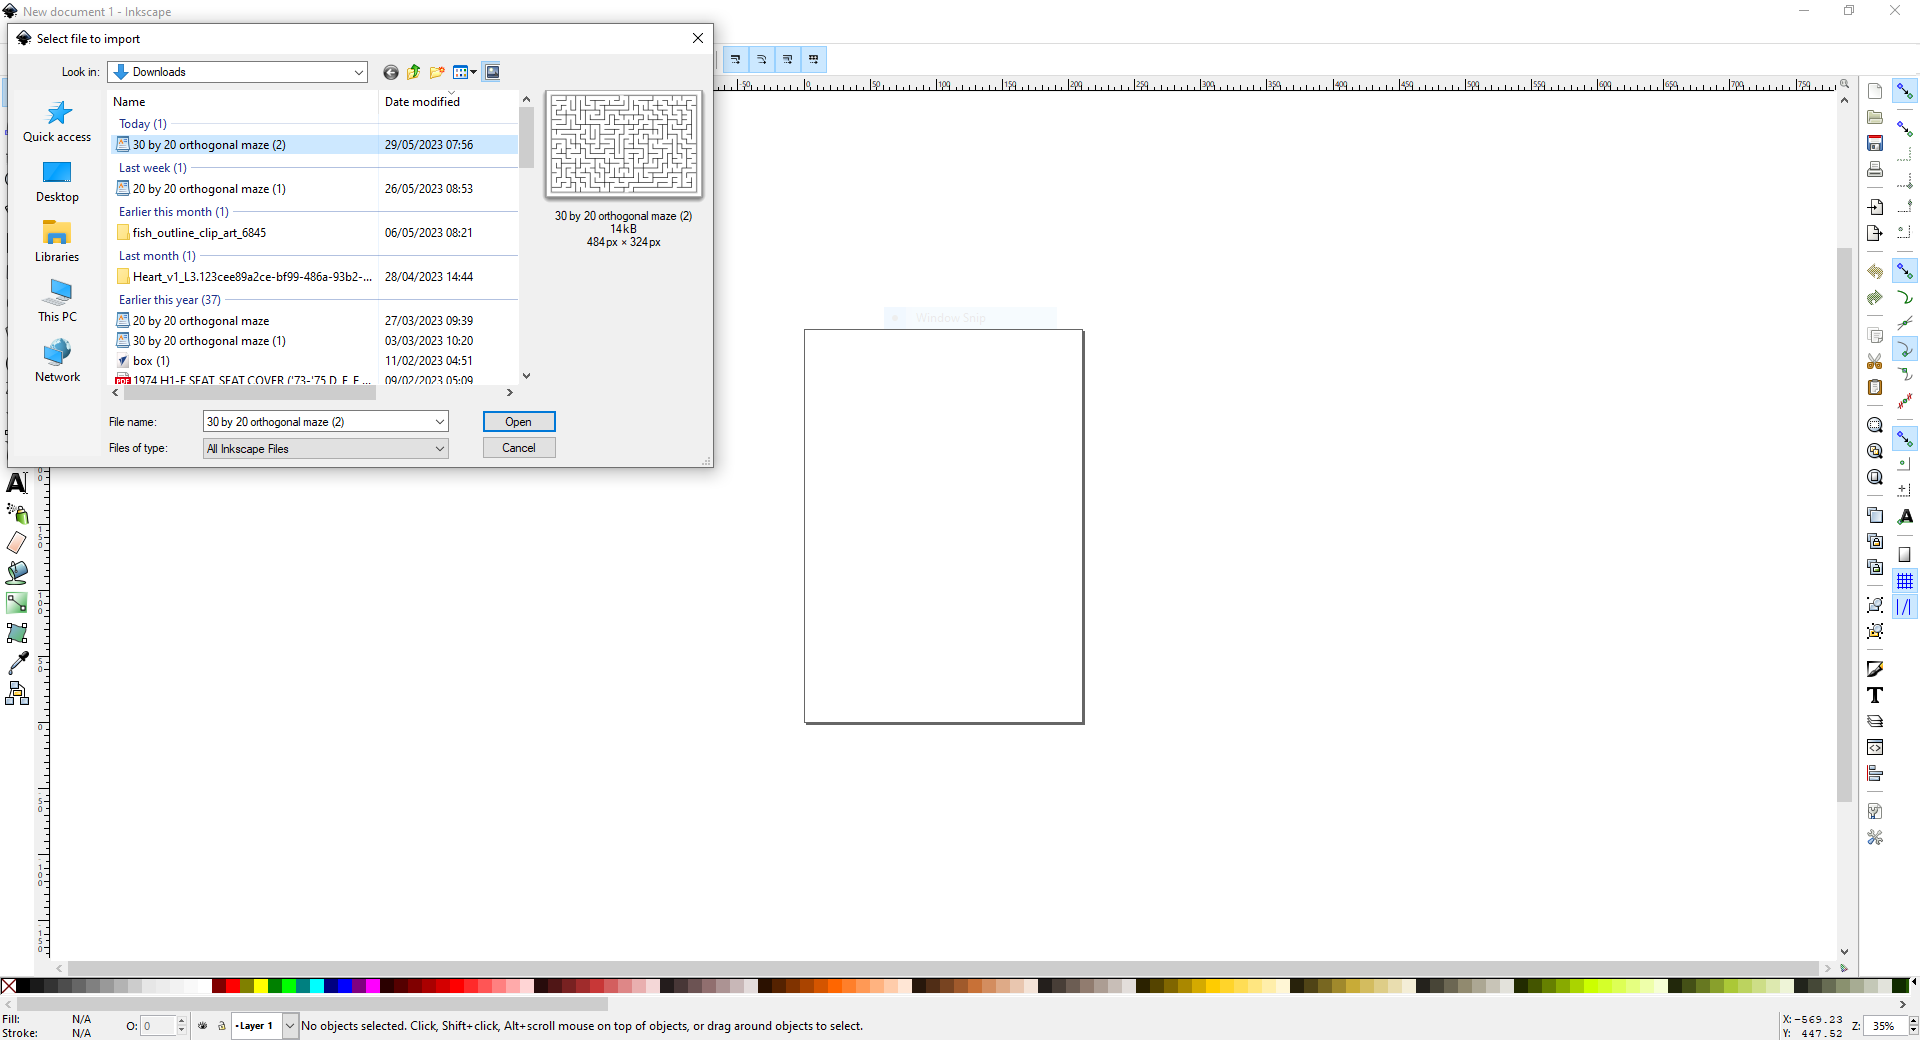
Task: Select the Mesh gradient tool
Action: tap(17, 633)
